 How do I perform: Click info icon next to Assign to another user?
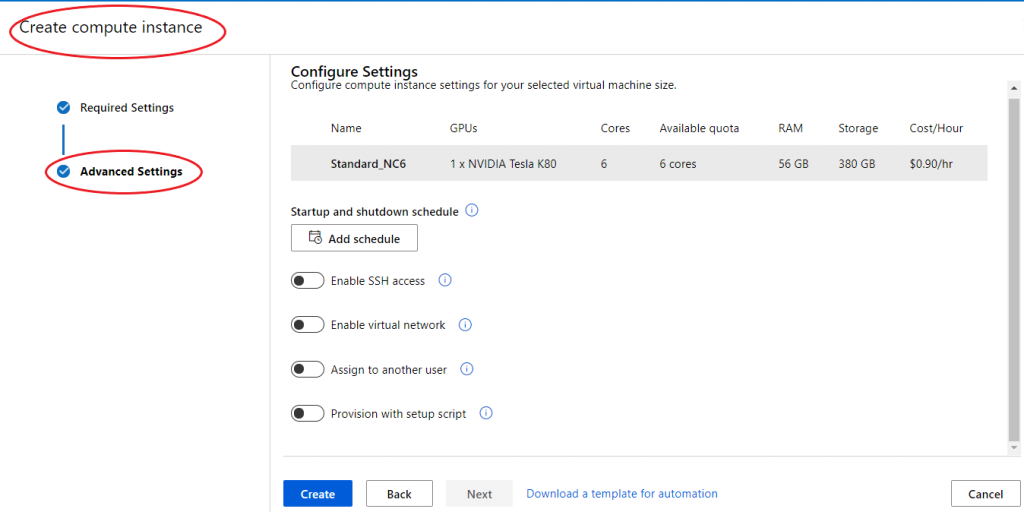pos(466,369)
